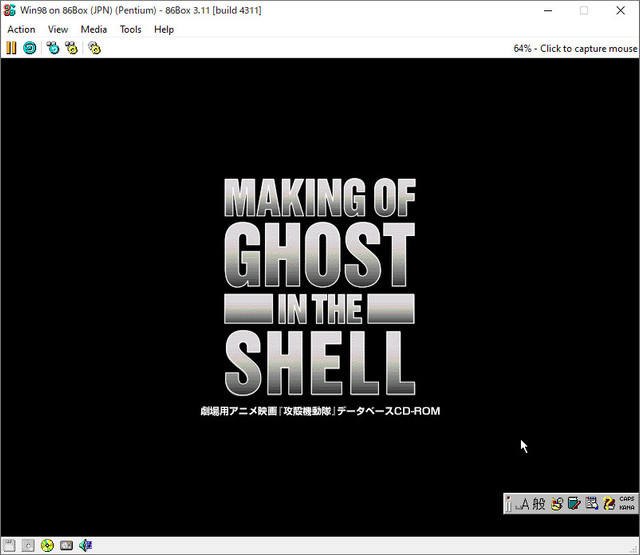Open the Tools menu
Image resolution: width=640 pixels, height=555 pixels.
131,29
